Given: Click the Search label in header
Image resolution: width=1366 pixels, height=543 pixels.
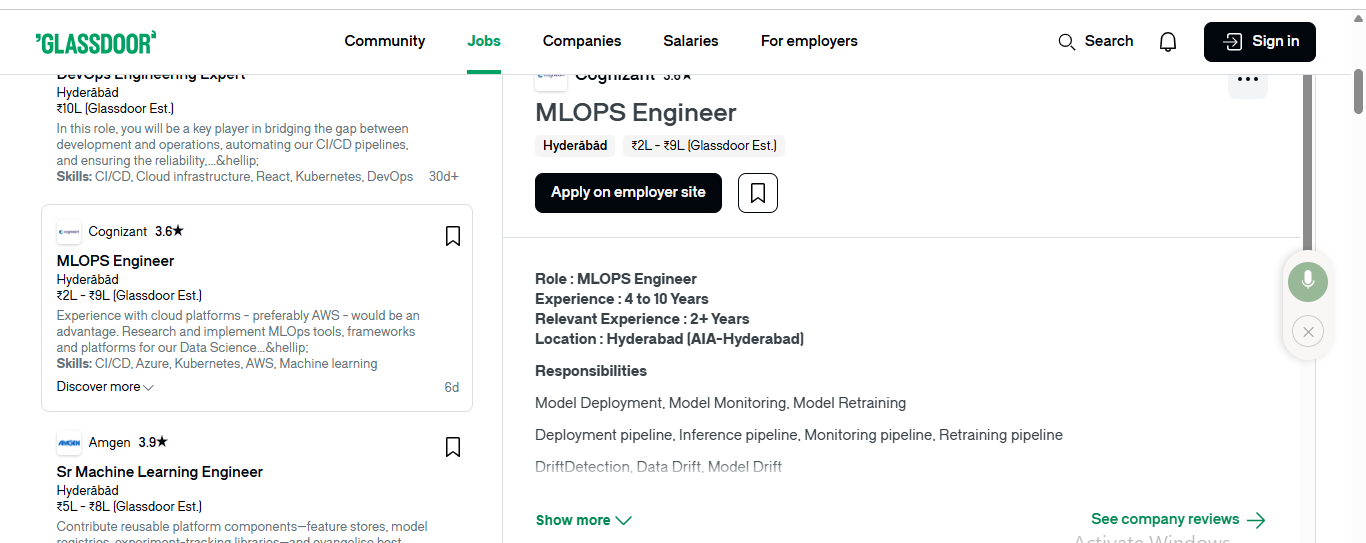Looking at the screenshot, I should (1109, 41).
